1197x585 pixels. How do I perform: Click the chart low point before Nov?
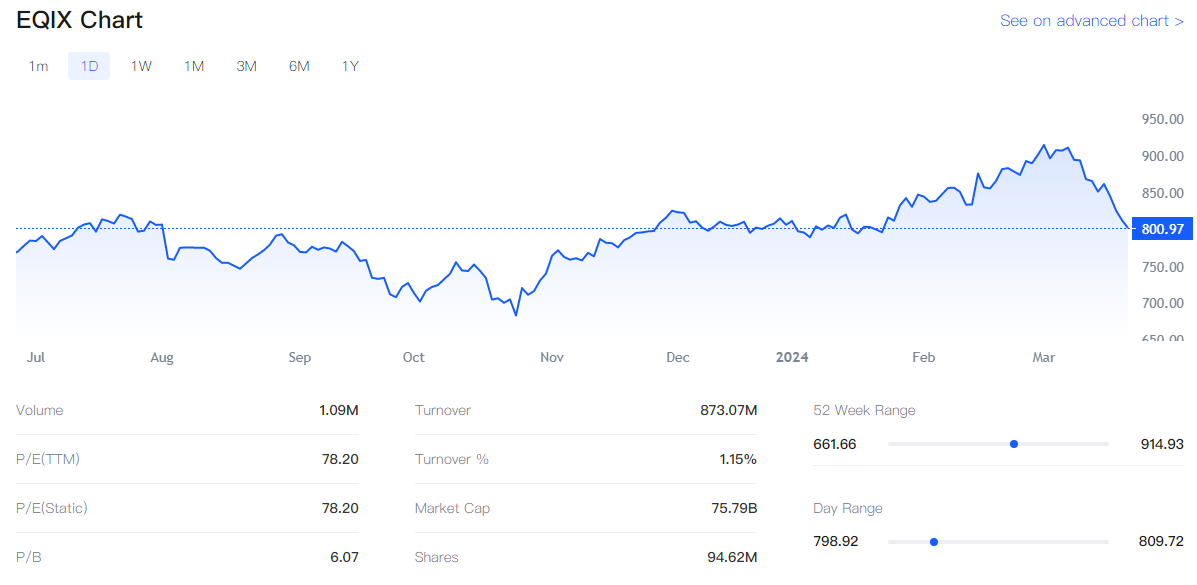pyautogui.click(x=516, y=315)
